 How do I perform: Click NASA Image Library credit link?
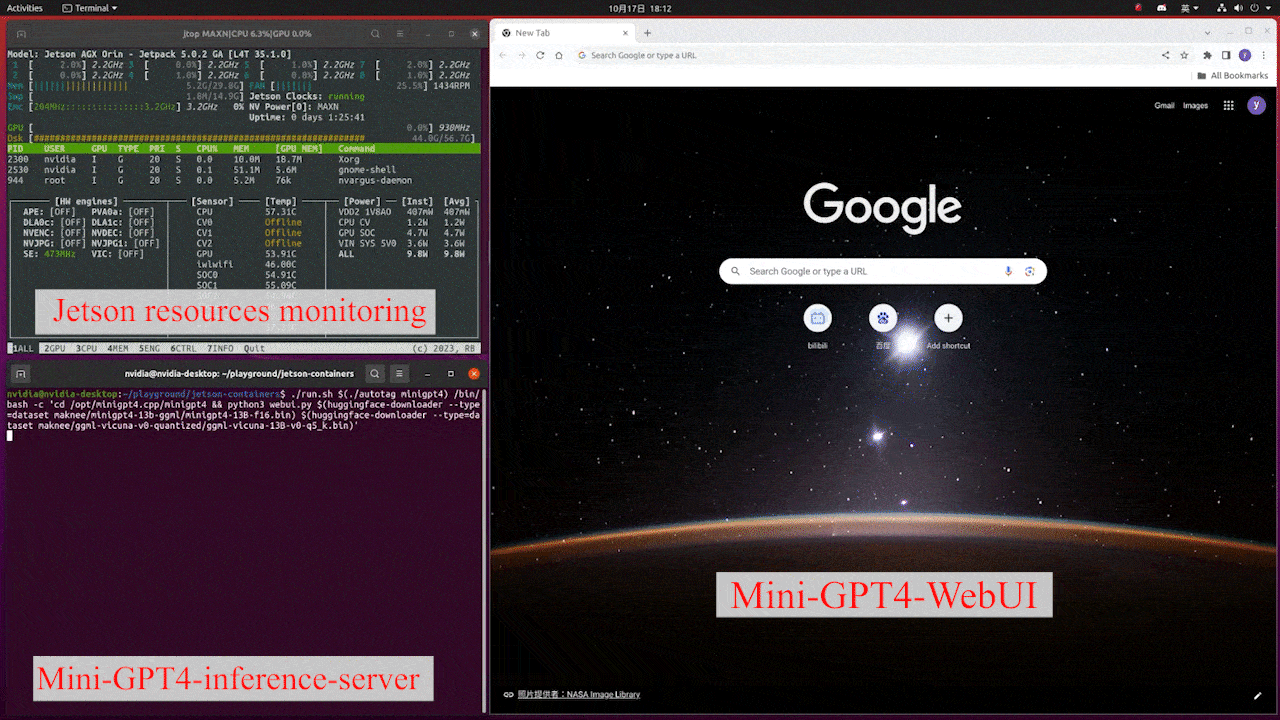point(578,694)
